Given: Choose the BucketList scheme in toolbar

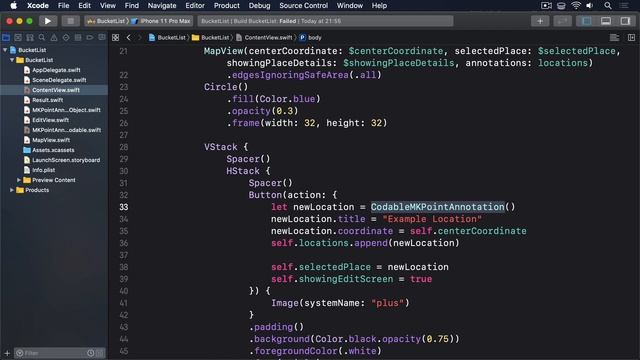Looking at the screenshot, I should [x=106, y=21].
